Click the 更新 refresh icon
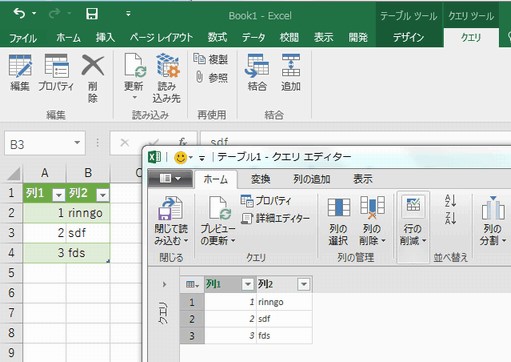 pyautogui.click(x=134, y=66)
